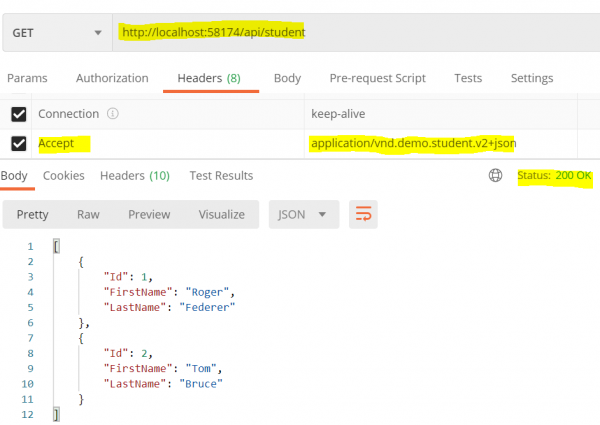Open the Pre-request Script tab
600x425 pixels.
377,78
